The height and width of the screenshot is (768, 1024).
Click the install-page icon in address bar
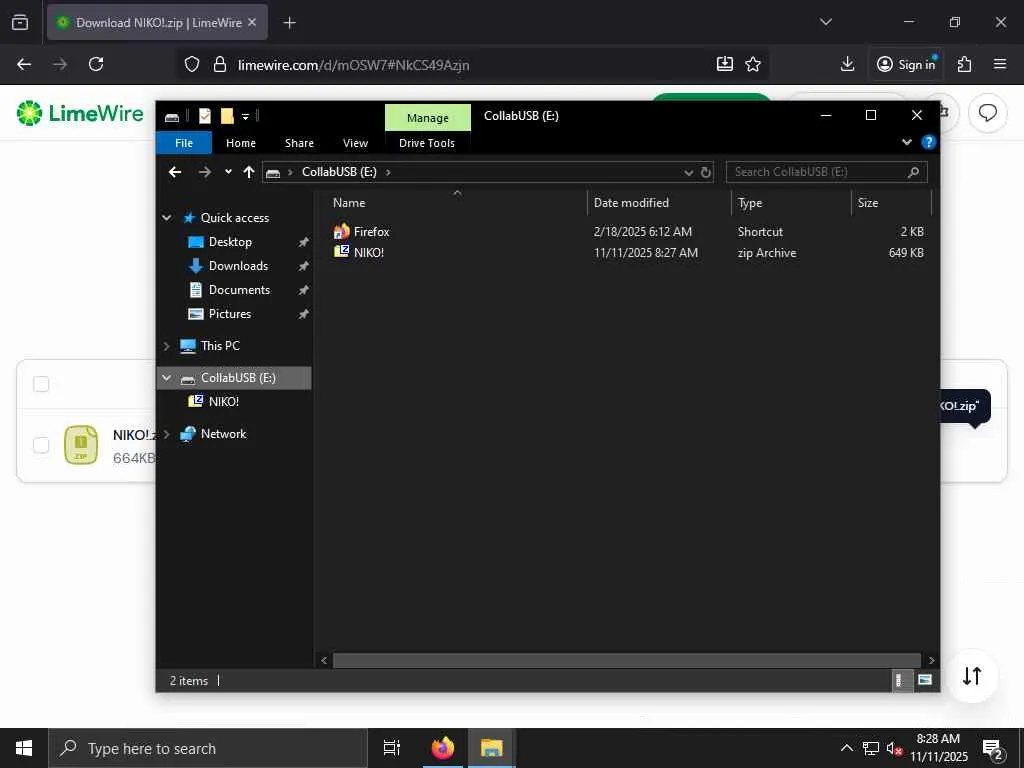point(724,64)
